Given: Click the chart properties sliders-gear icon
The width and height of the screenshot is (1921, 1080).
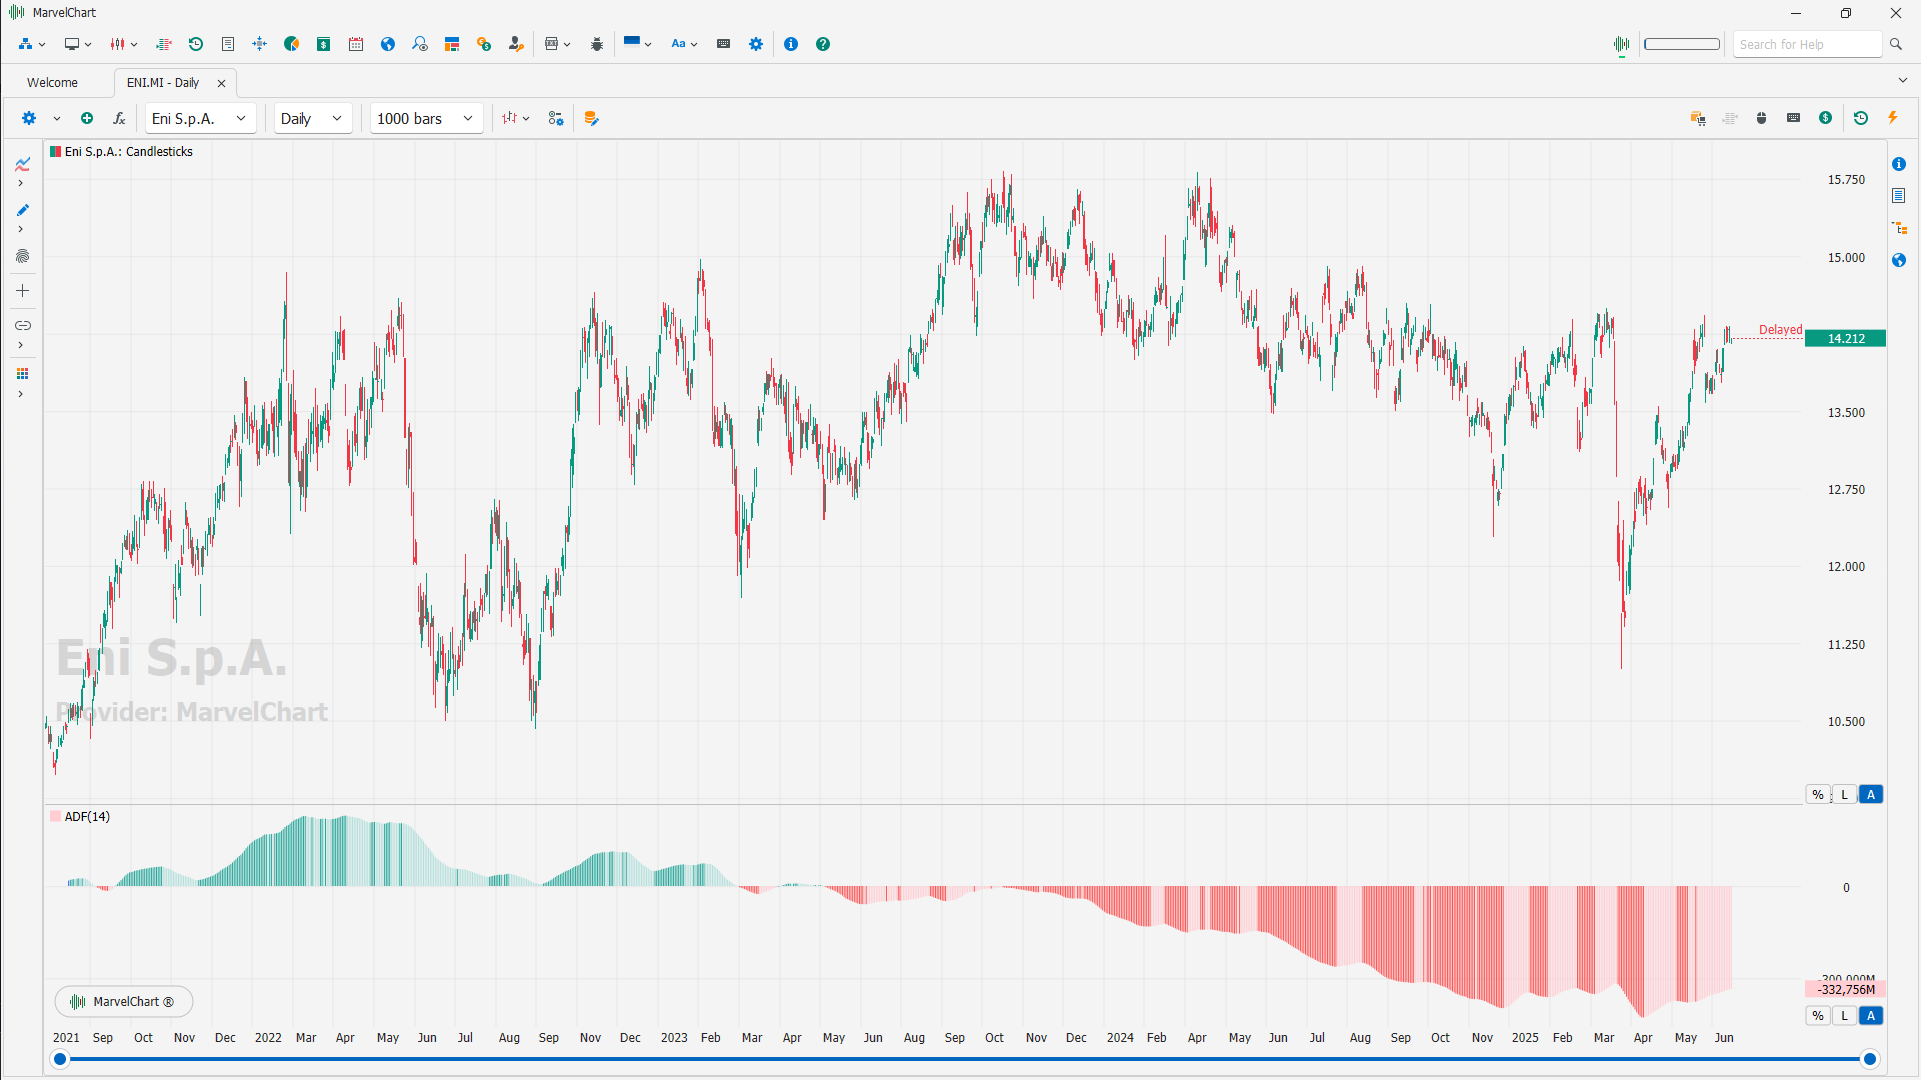Looking at the screenshot, I should click(556, 118).
